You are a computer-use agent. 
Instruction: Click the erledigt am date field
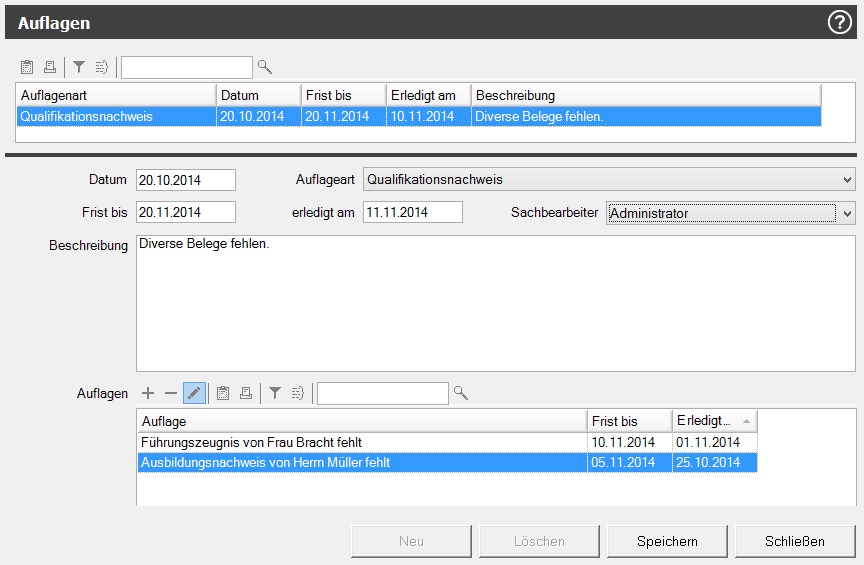412,212
